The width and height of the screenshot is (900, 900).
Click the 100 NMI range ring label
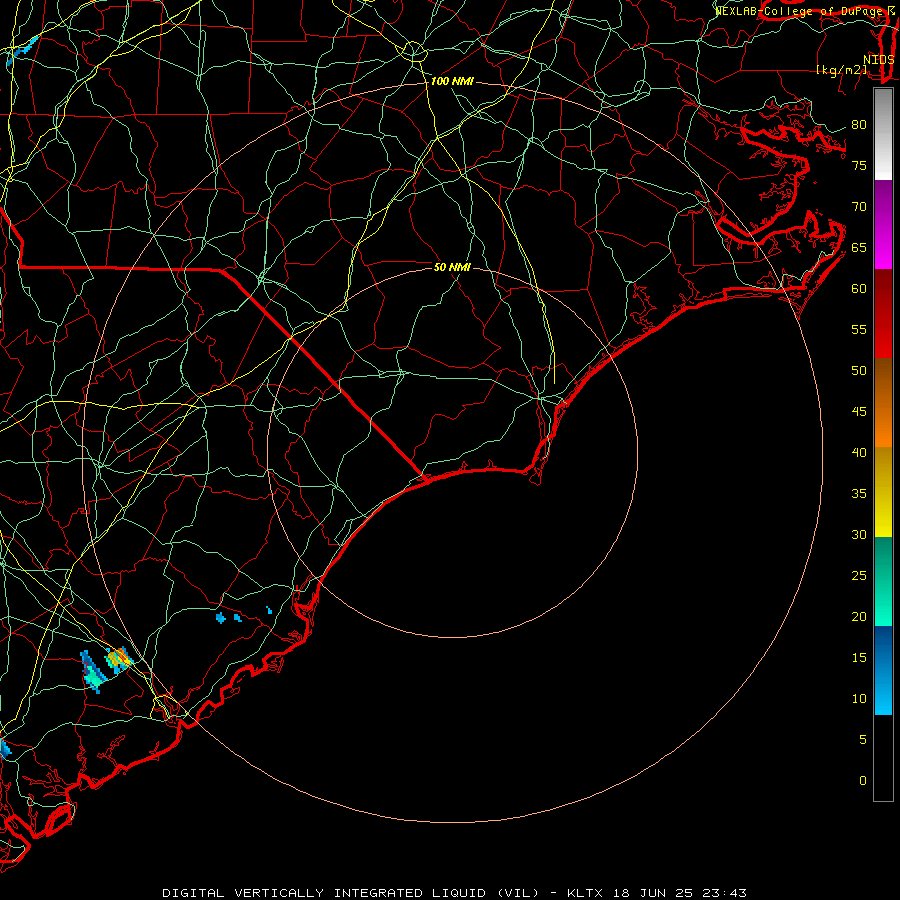click(x=452, y=82)
